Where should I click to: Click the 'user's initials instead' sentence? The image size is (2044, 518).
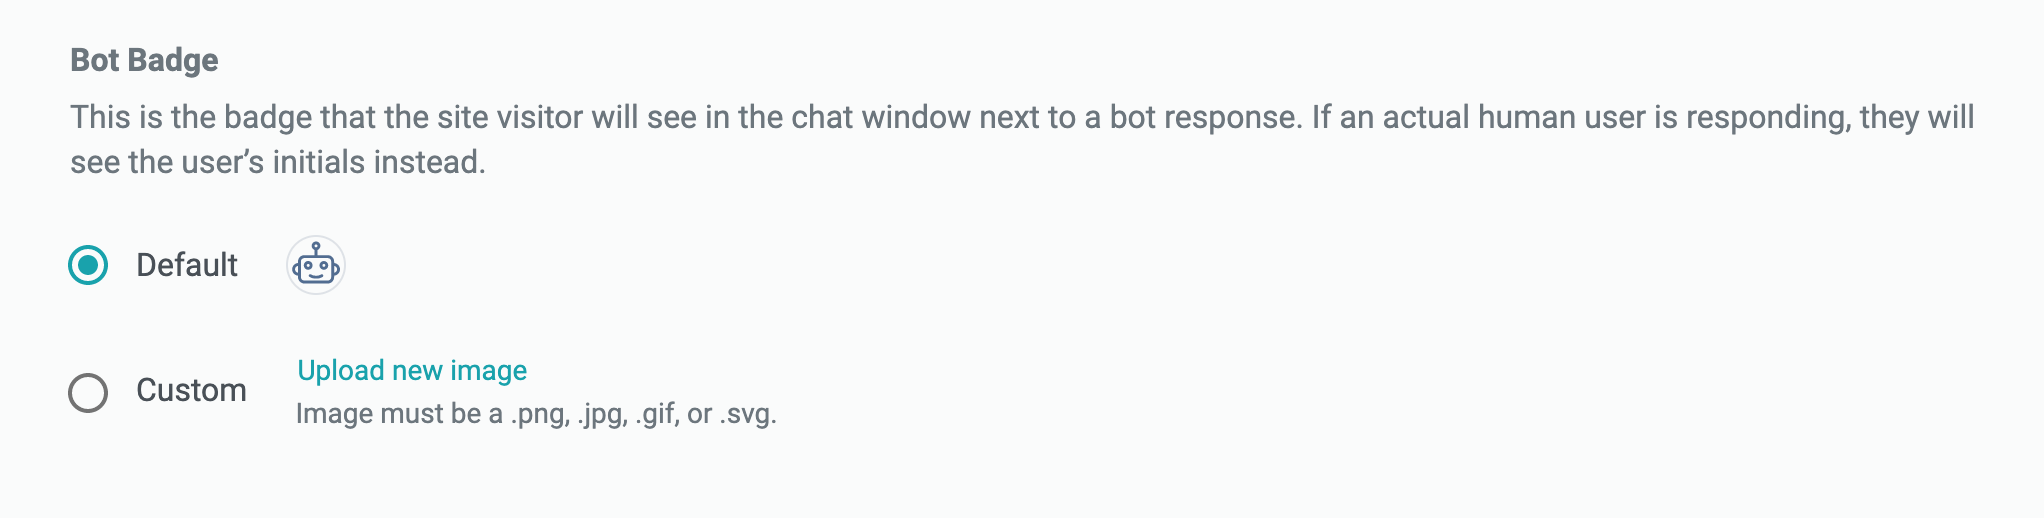pyautogui.click(x=278, y=162)
